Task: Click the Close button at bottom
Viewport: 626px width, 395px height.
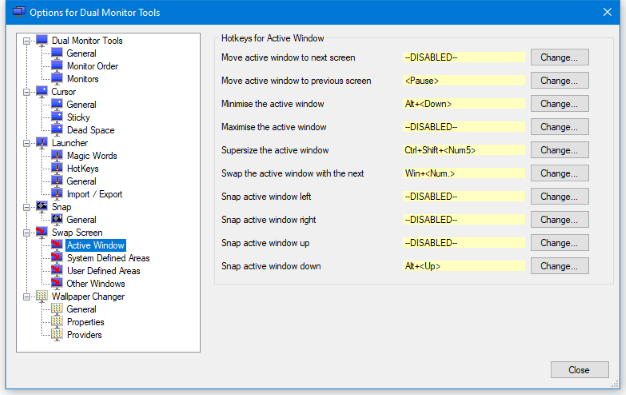Action: (x=579, y=370)
